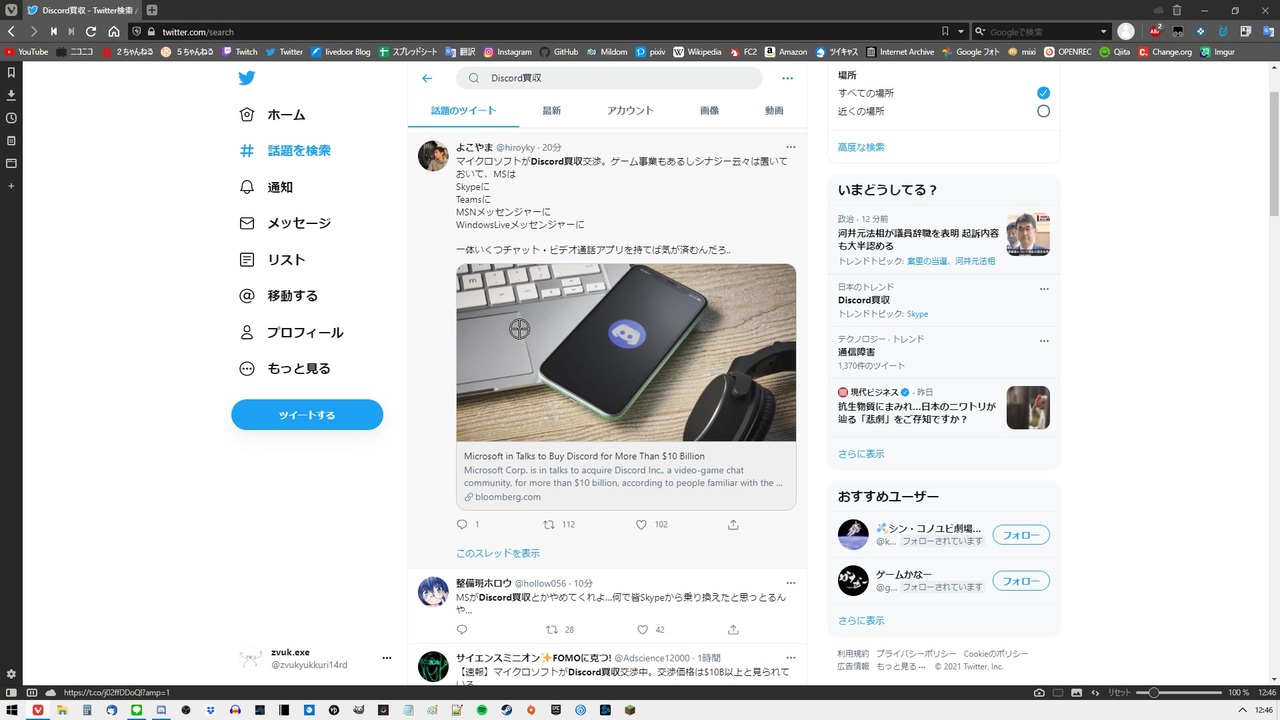Image resolution: width=1280 pixels, height=720 pixels.
Task: Open the Downloads side panel
Action: (x=11, y=95)
